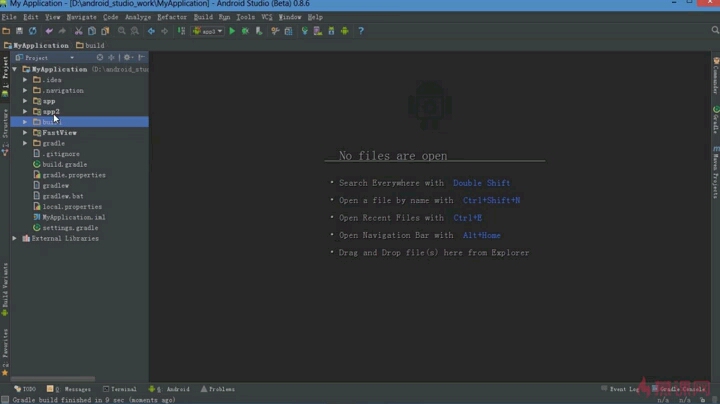
Task: Click the Cut scissors icon
Action: [x=79, y=31]
